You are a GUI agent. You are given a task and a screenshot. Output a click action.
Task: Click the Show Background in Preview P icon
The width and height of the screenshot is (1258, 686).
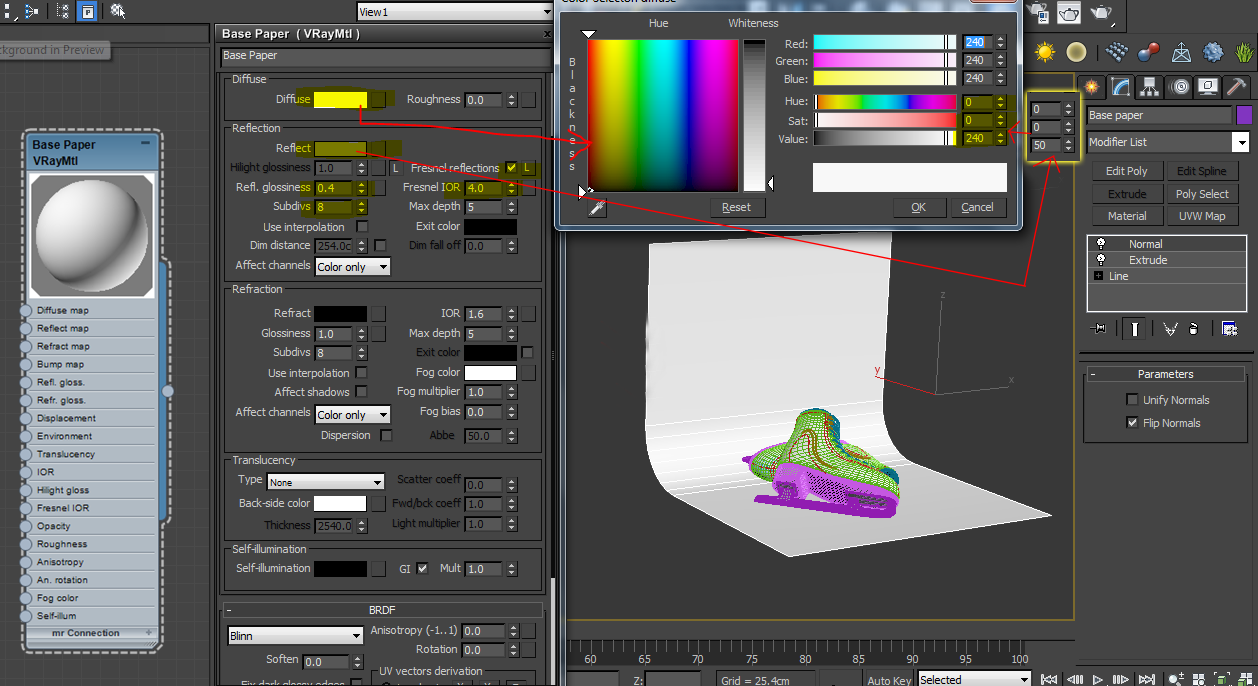click(x=88, y=11)
